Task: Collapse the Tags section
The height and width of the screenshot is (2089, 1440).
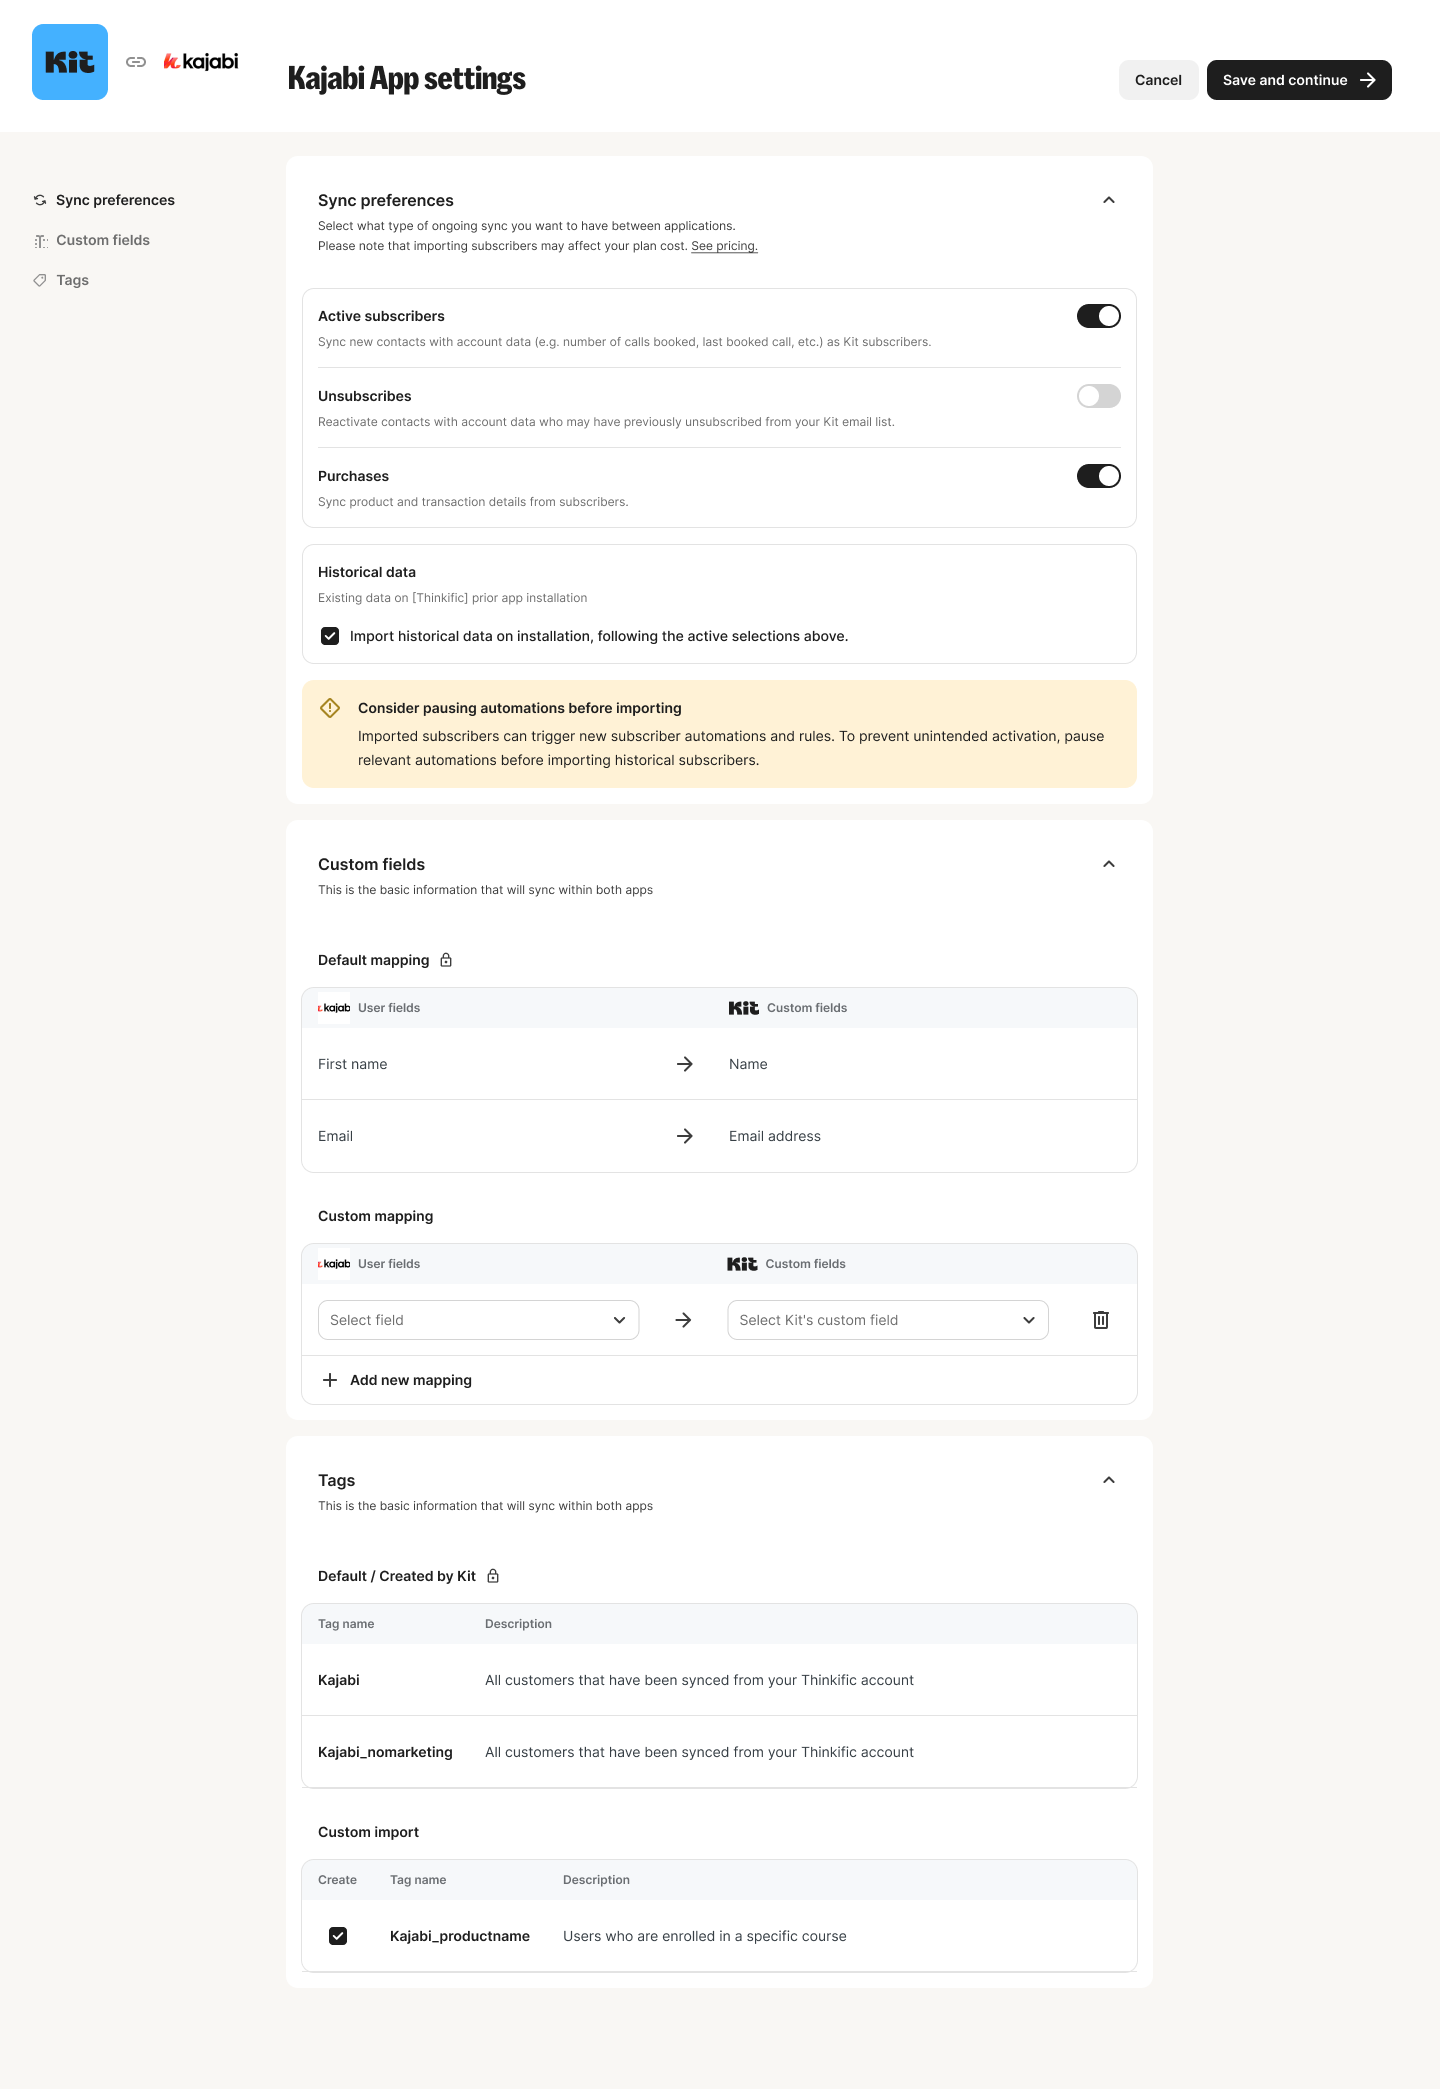Action: [x=1108, y=1480]
